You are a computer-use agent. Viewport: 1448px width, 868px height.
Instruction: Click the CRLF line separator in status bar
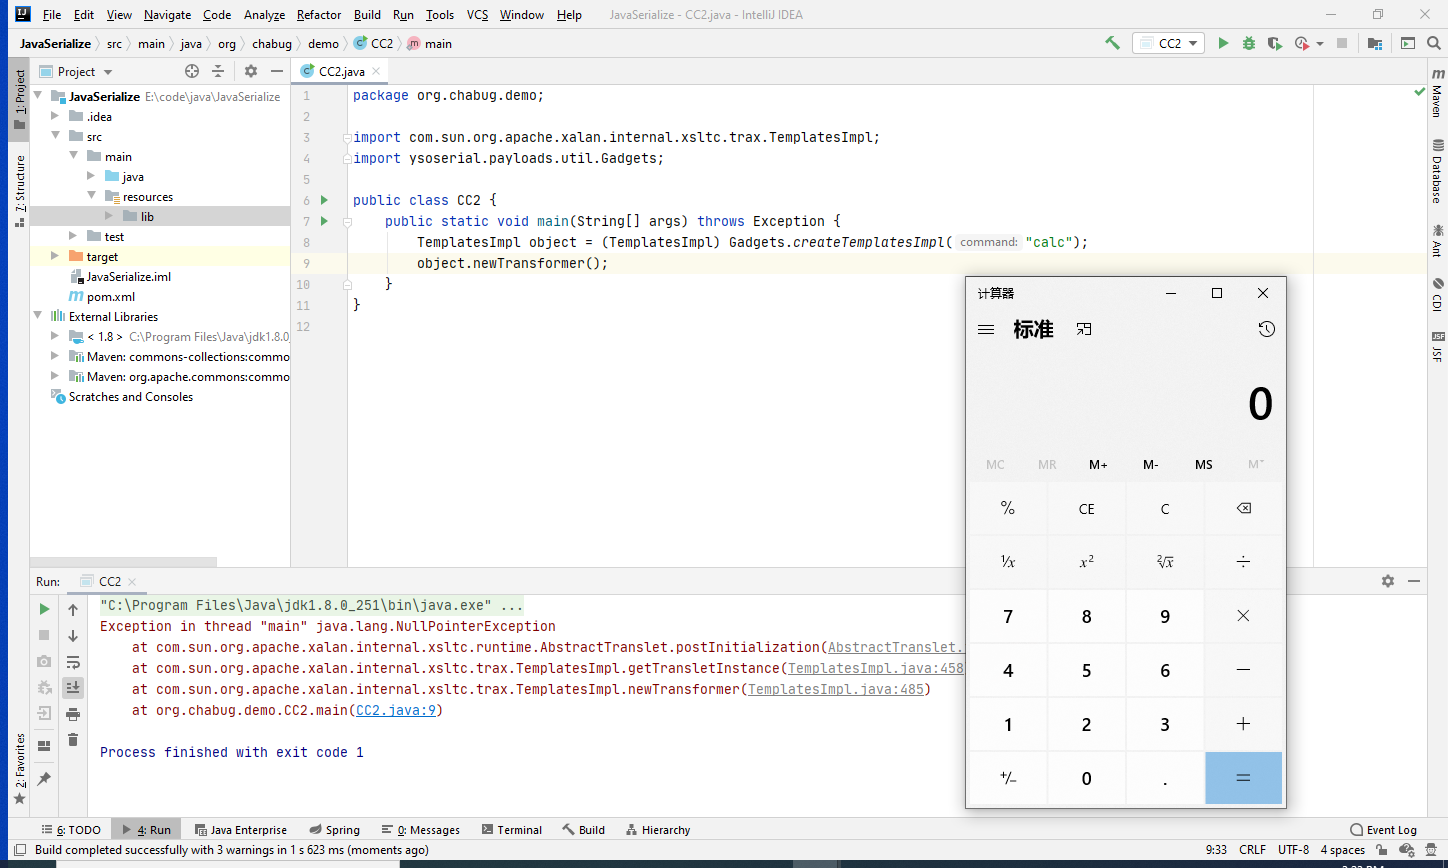(x=1252, y=850)
